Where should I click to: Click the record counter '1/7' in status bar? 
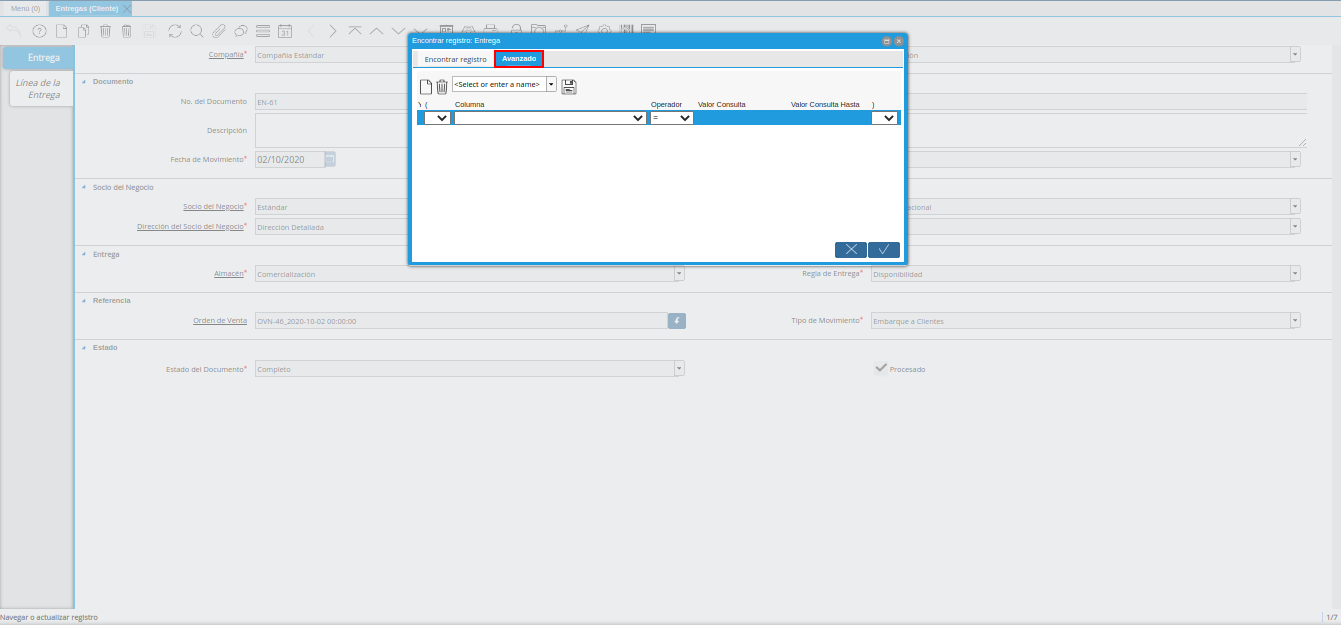click(x=1331, y=618)
